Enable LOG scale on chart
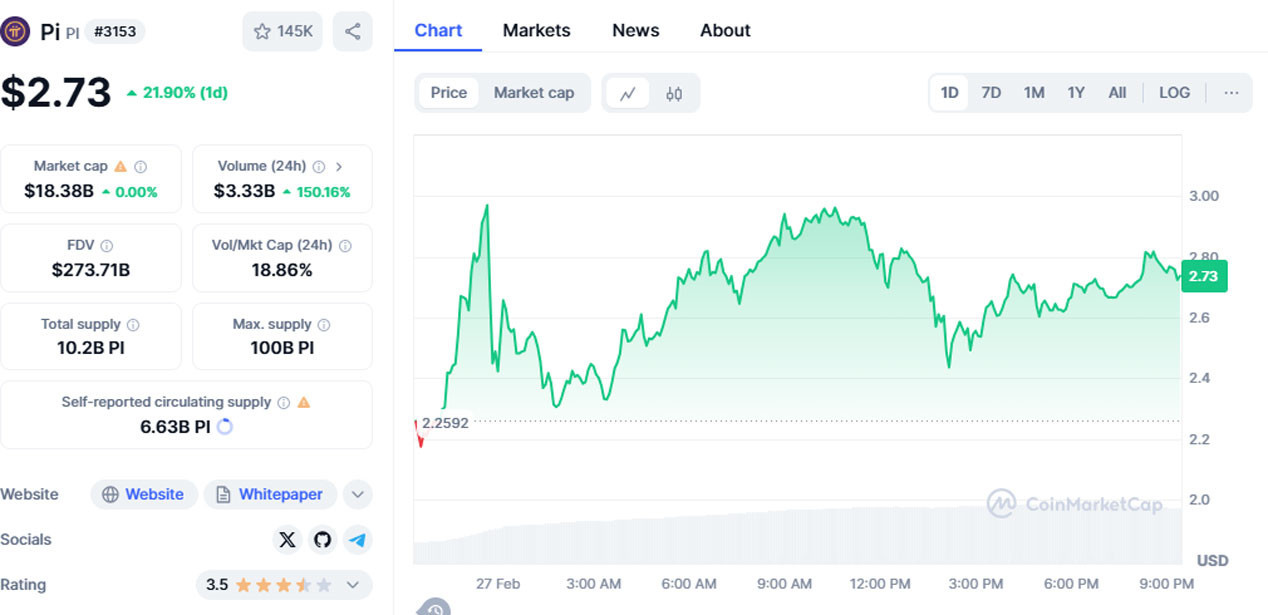 [x=1174, y=93]
